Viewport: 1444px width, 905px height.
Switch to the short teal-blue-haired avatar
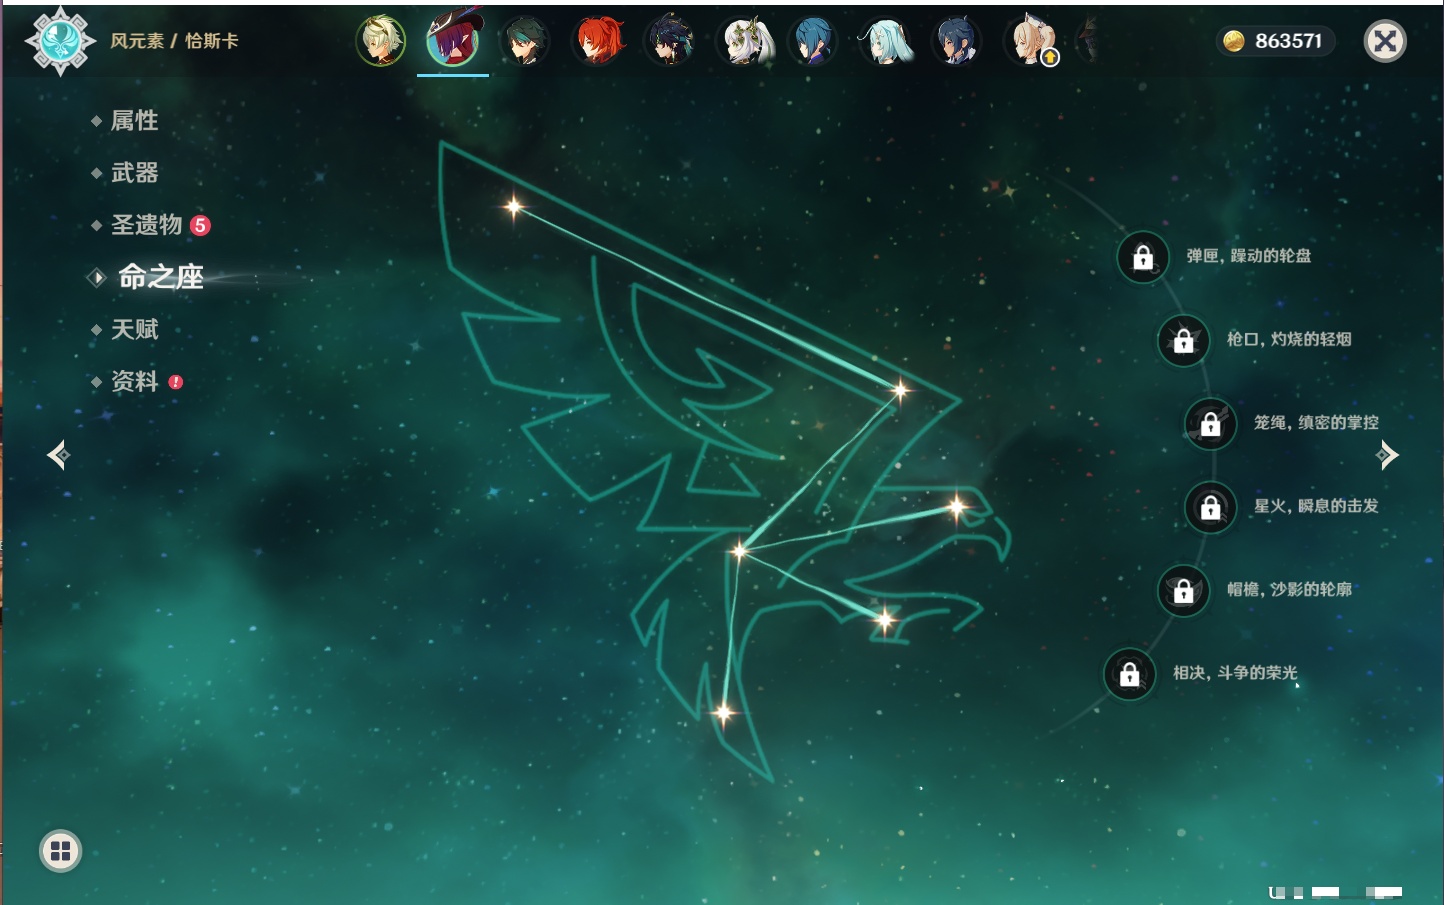pos(813,41)
